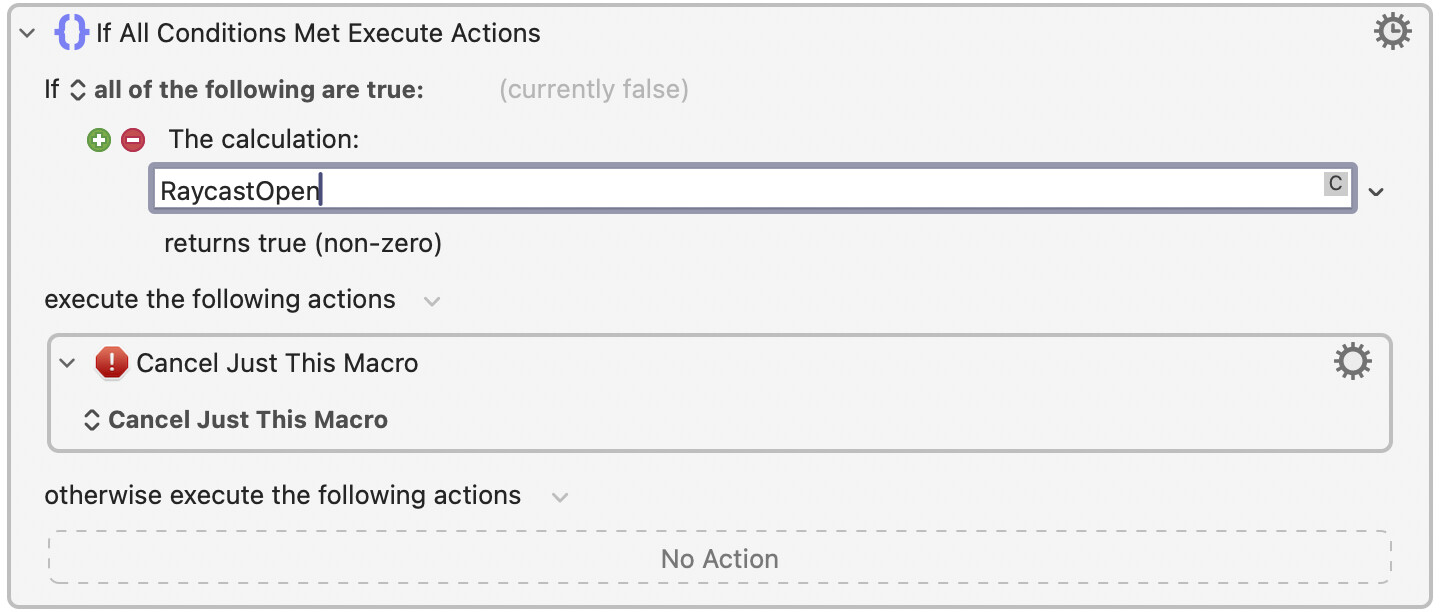Select the If All Conditions Met title
The height and width of the screenshot is (612, 1442).
pyautogui.click(x=318, y=33)
